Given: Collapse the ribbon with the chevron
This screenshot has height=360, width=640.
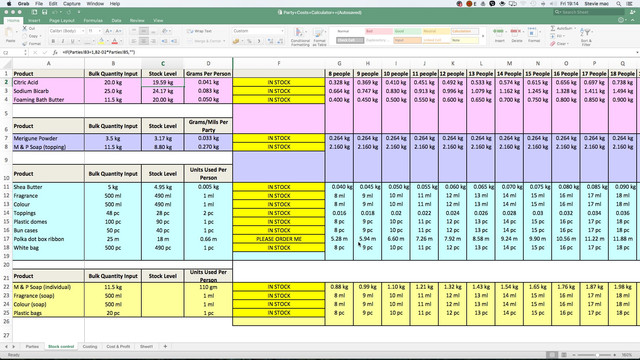Looking at the screenshot, I should (633, 20).
